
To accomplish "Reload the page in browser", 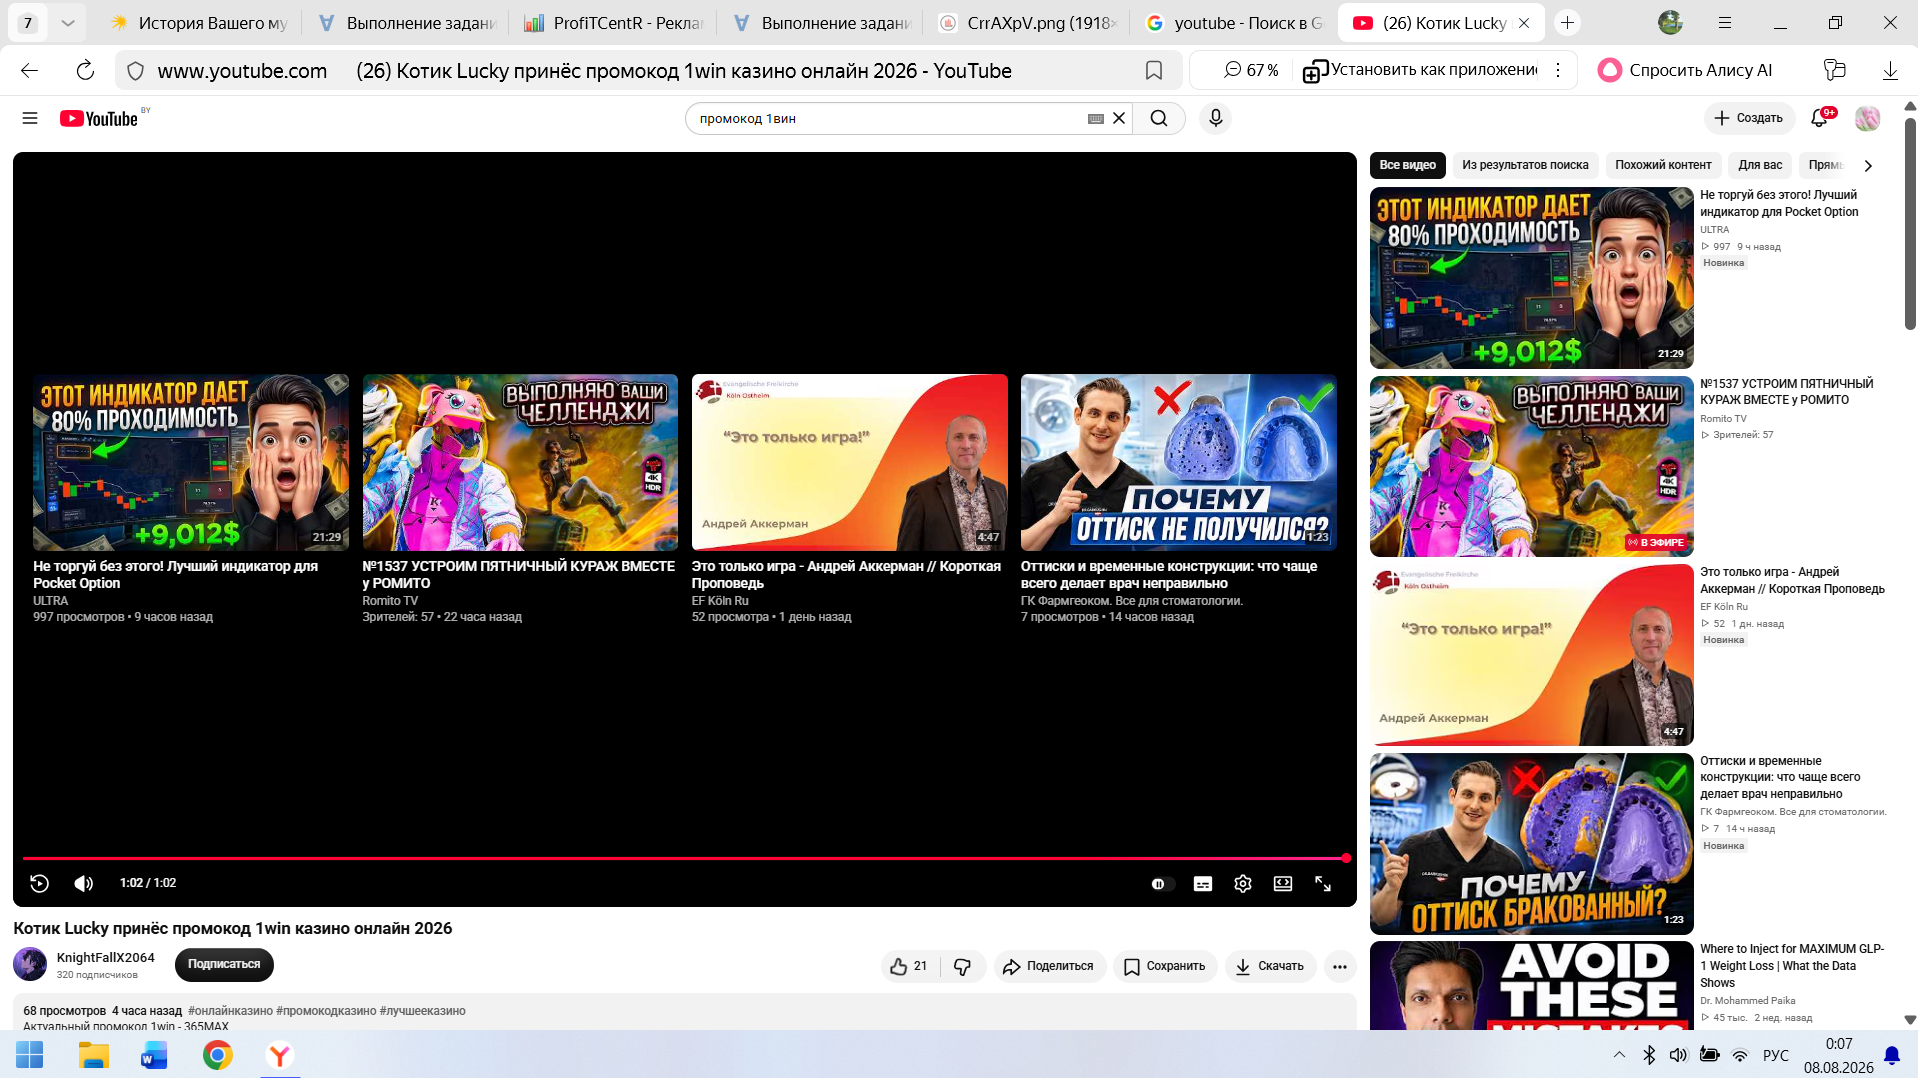I will 85,70.
